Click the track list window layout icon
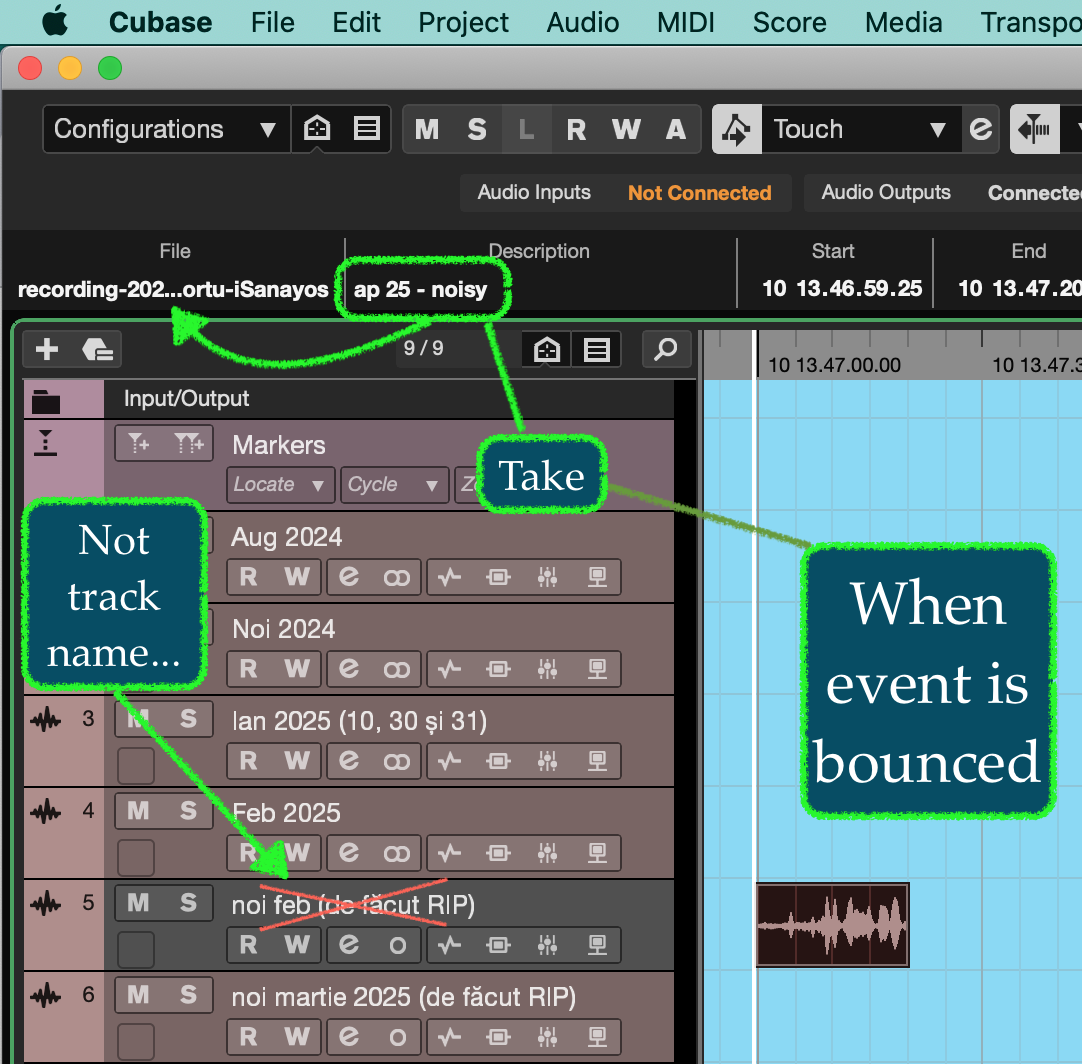 (x=547, y=349)
